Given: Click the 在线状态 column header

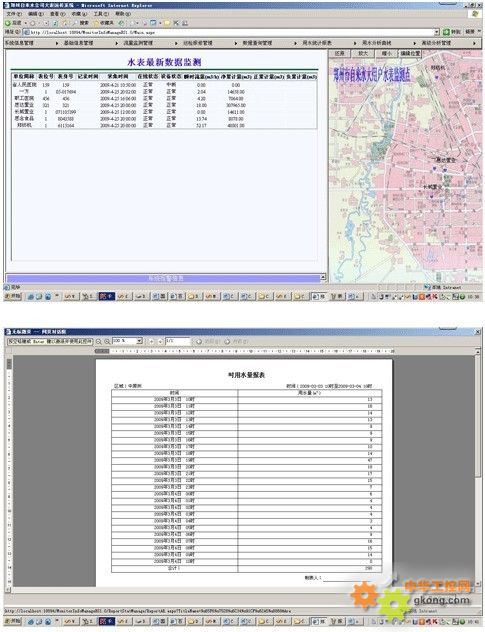Looking at the screenshot, I should tap(148, 76).
